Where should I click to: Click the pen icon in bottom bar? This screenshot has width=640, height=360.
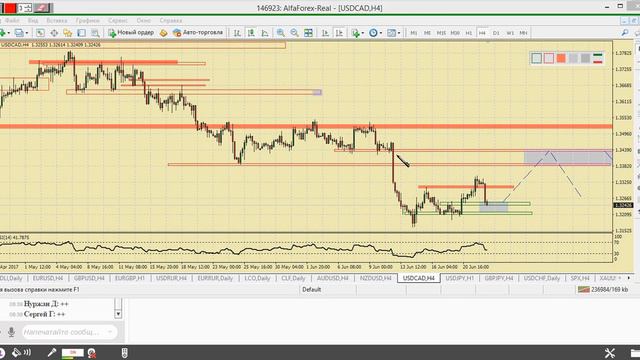pos(52,353)
